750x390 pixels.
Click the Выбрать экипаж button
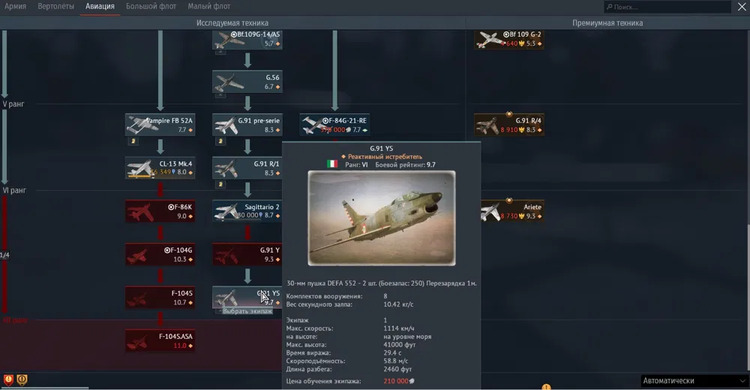point(247,311)
